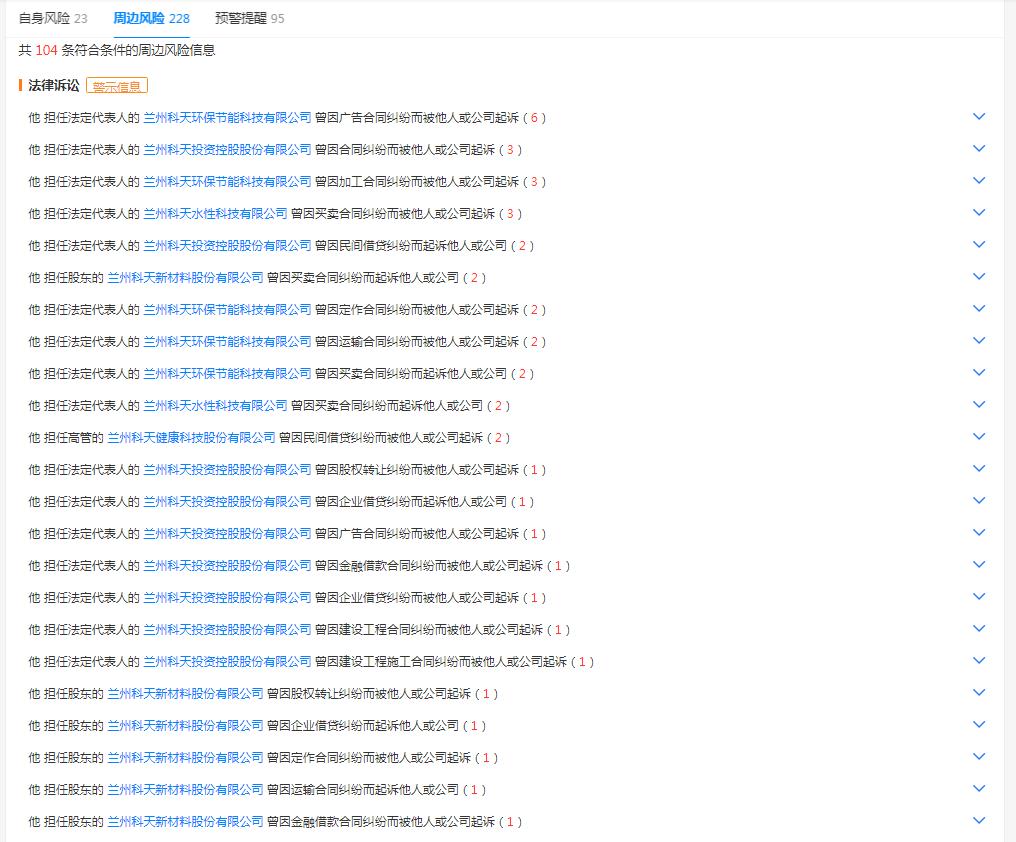Expand 投资控股 企业借贷纠纷而起诉 (1) row
This screenshot has height=842, width=1016.
click(x=979, y=501)
